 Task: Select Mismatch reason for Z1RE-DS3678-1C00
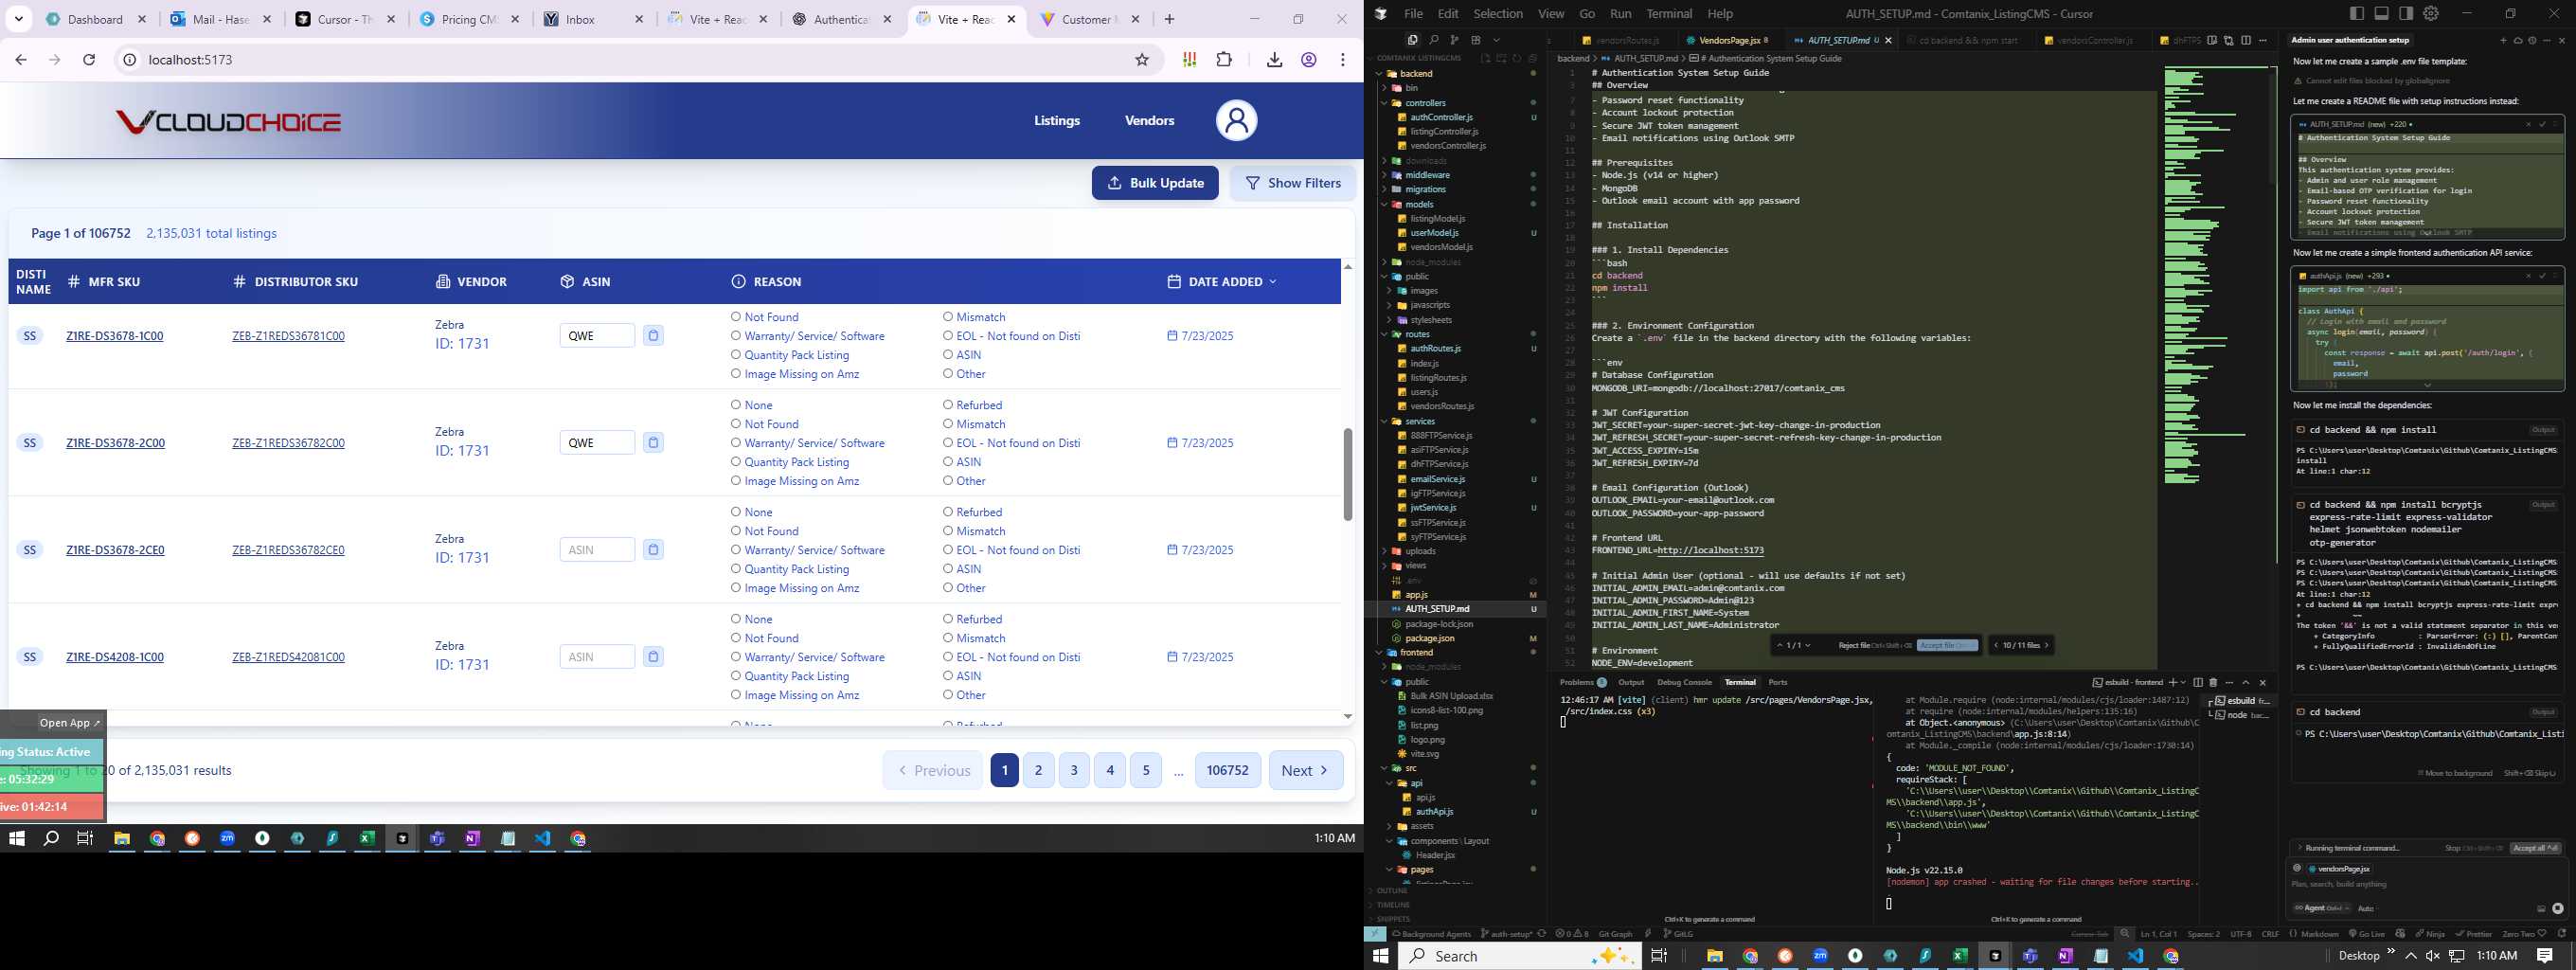pyautogui.click(x=948, y=317)
